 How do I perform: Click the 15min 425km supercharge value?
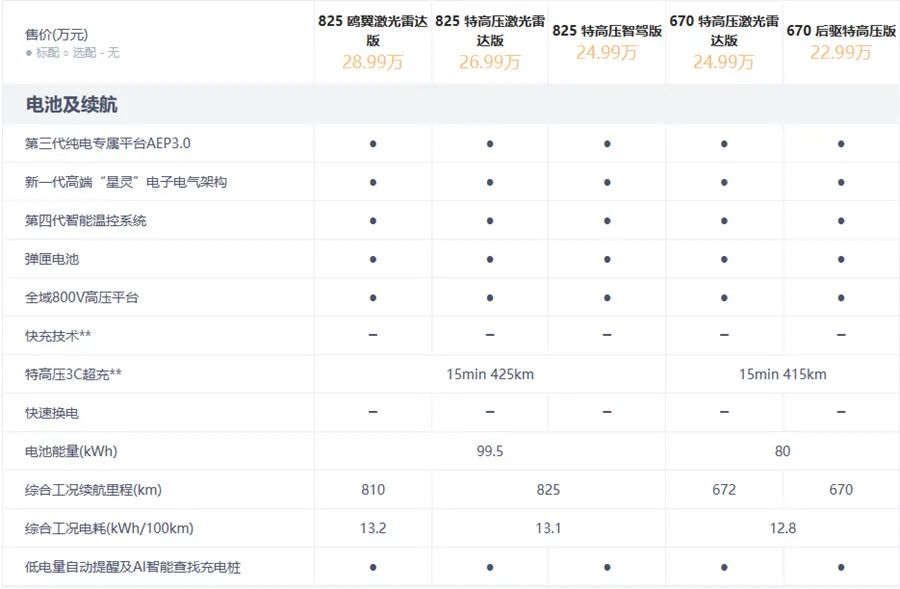pyautogui.click(x=490, y=374)
